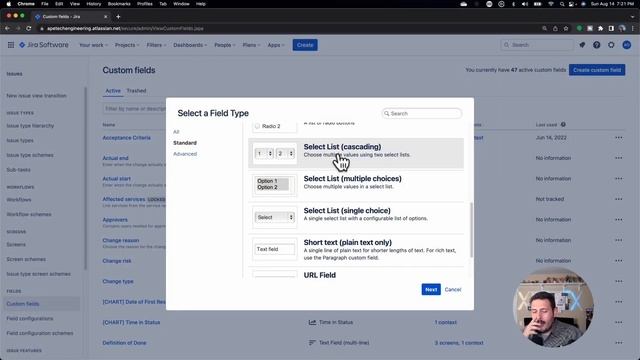Viewport: 640px width, 360px height.
Task: Open a new Chrome tab
Action: (118, 17)
